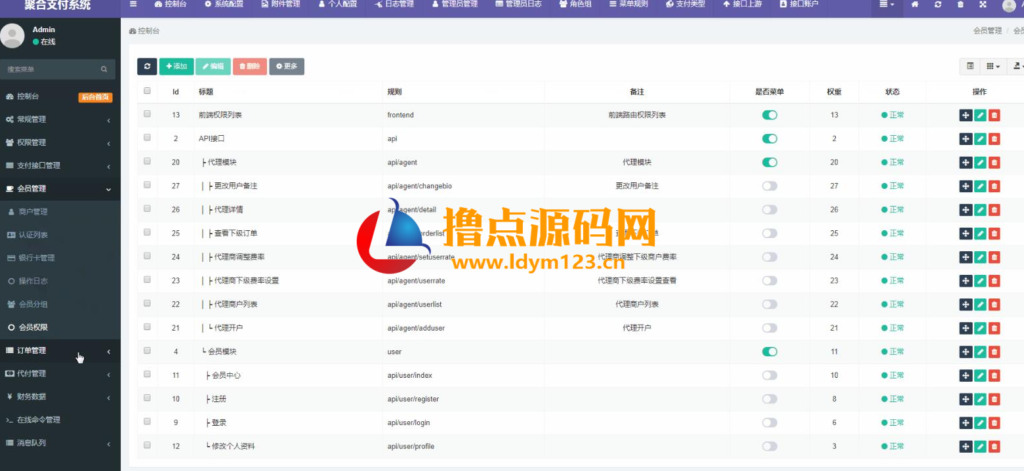1024x471 pixels.
Task: Click edit icon for 代理详情 row
Action: click(x=980, y=209)
